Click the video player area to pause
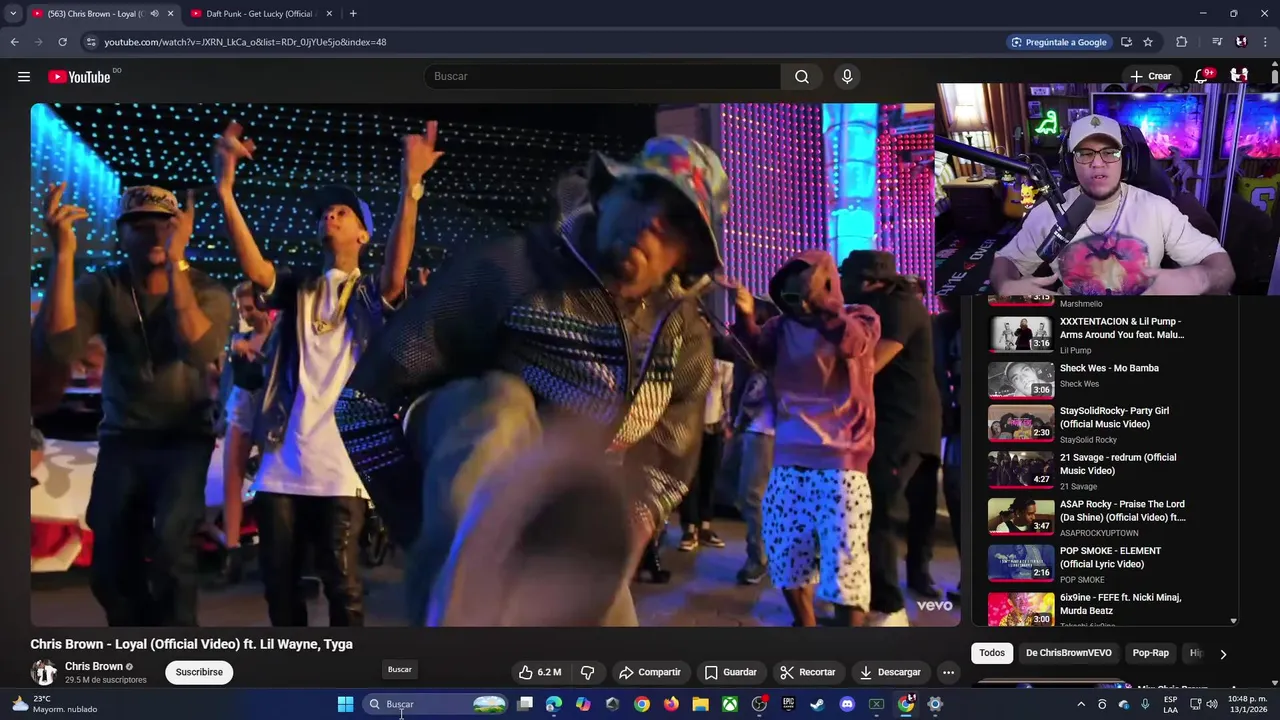 click(x=495, y=365)
